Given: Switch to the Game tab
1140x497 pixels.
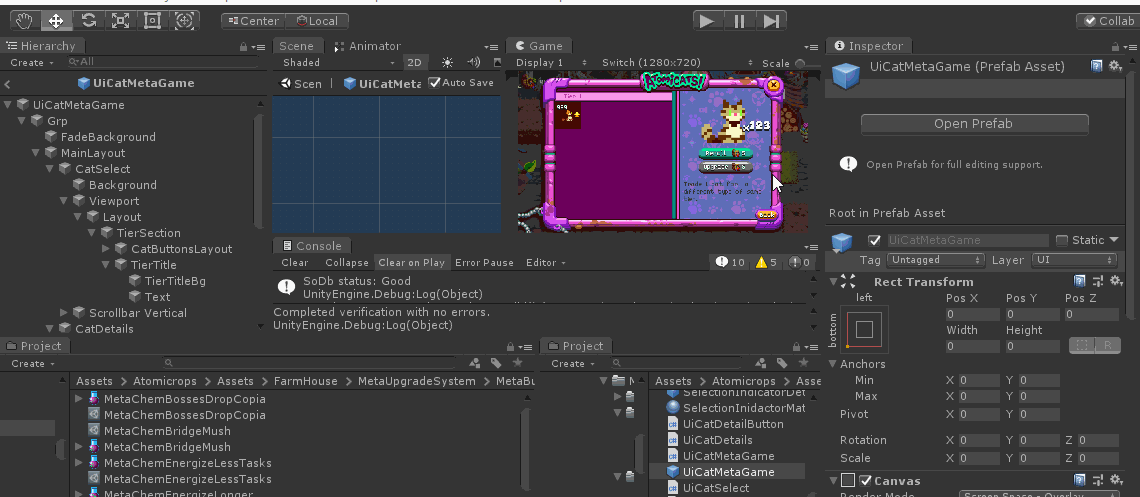Looking at the screenshot, I should pos(539,46).
